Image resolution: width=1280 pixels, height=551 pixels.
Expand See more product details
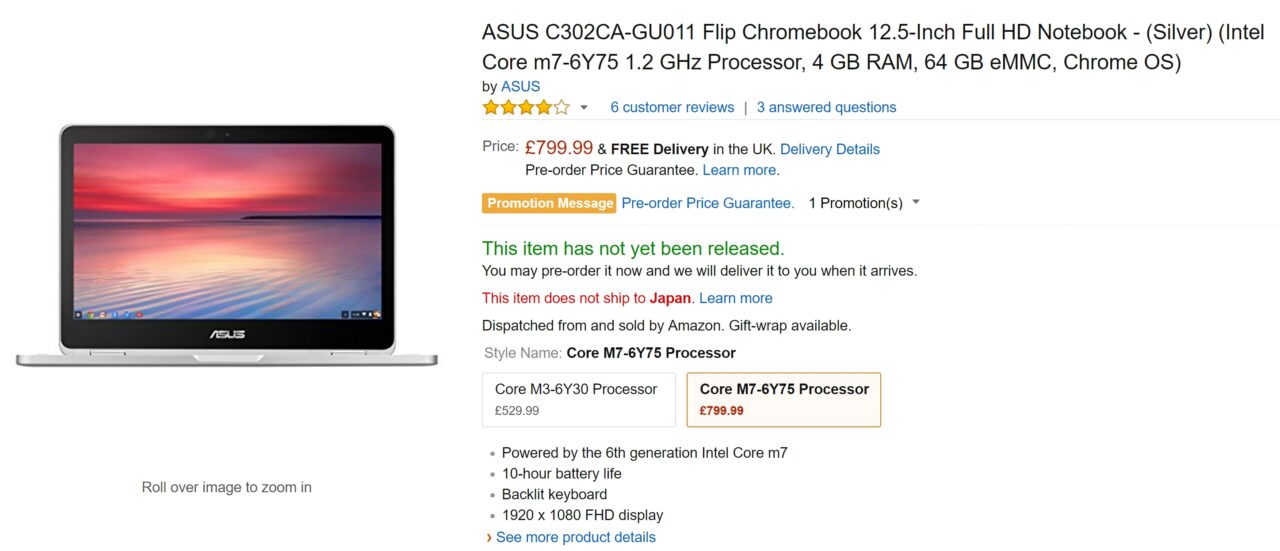pos(575,537)
